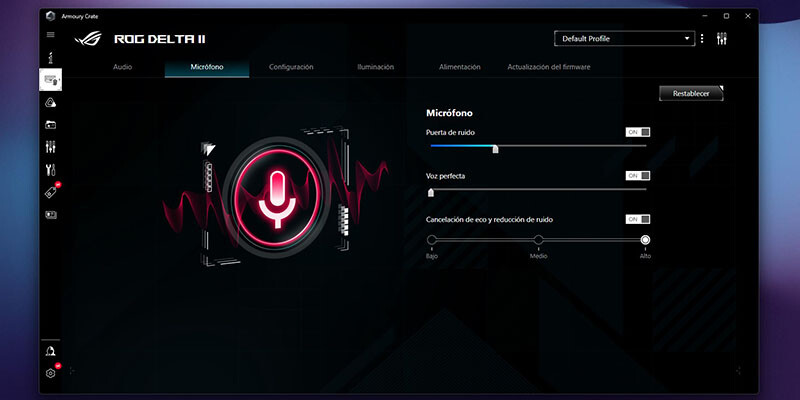The width and height of the screenshot is (800, 400).
Task: Open the equalizer sliders icon at top right
Action: tap(721, 38)
